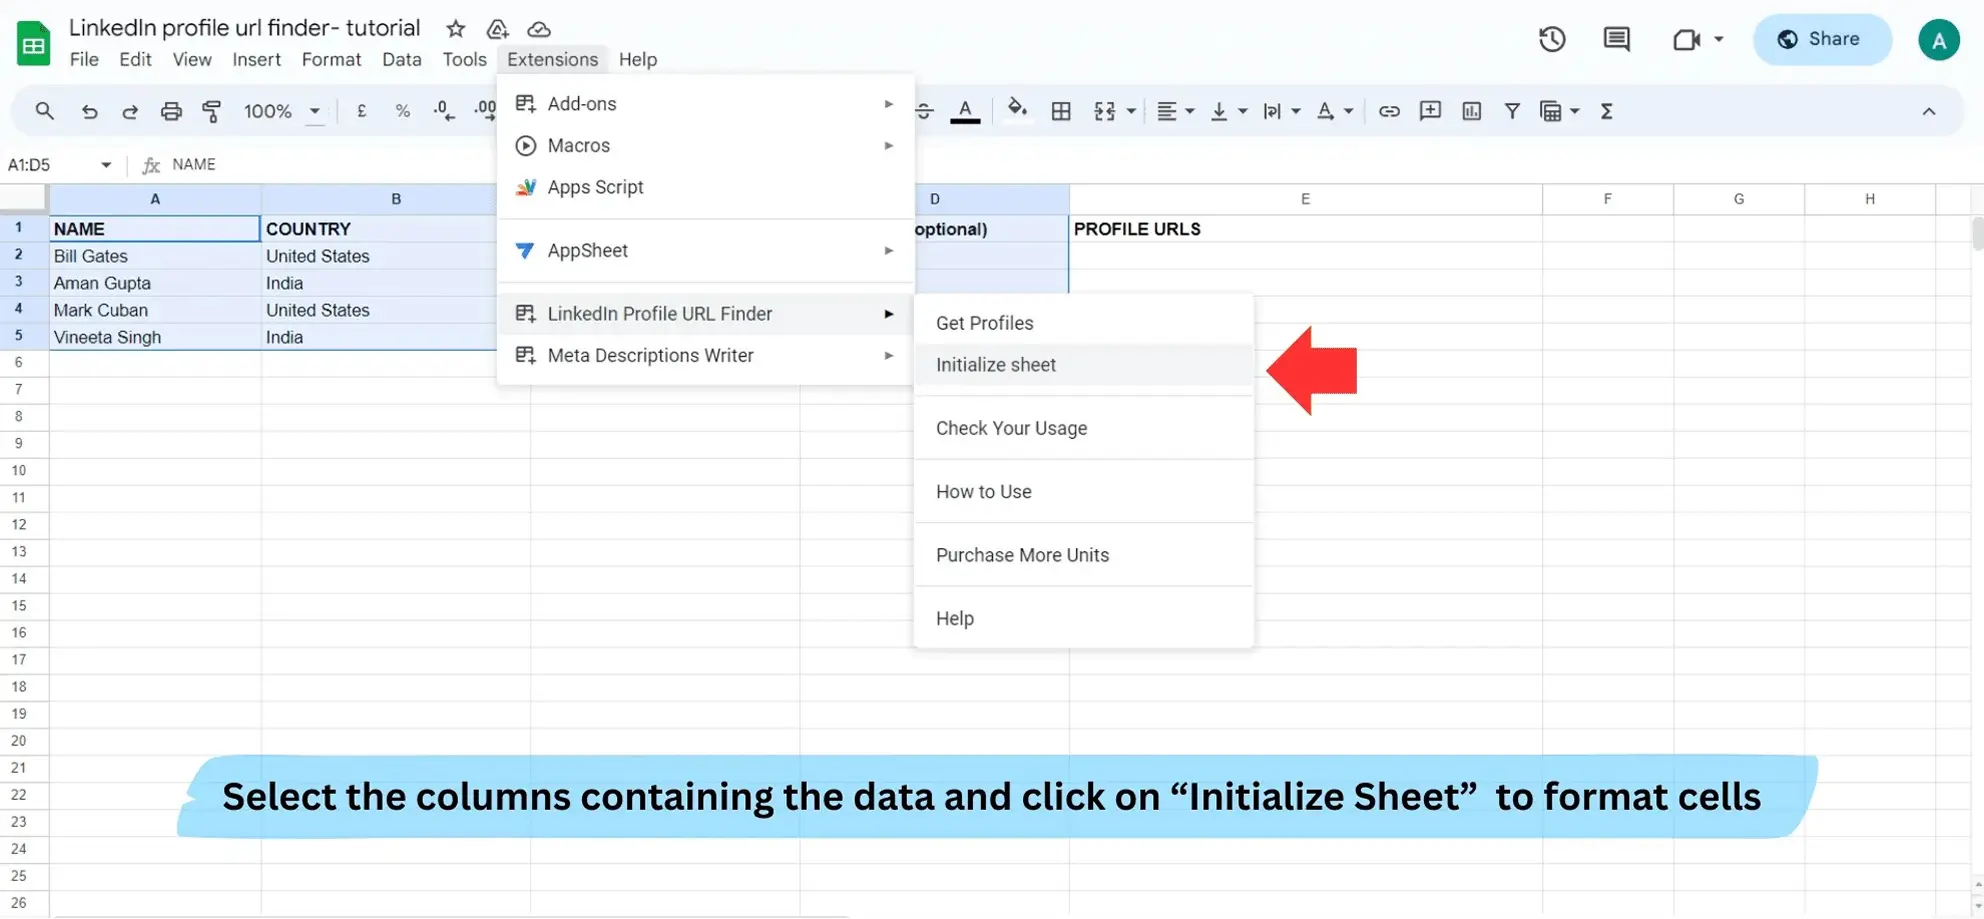The height and width of the screenshot is (919, 1984).
Task: Open the account avatar A
Action: tap(1939, 40)
